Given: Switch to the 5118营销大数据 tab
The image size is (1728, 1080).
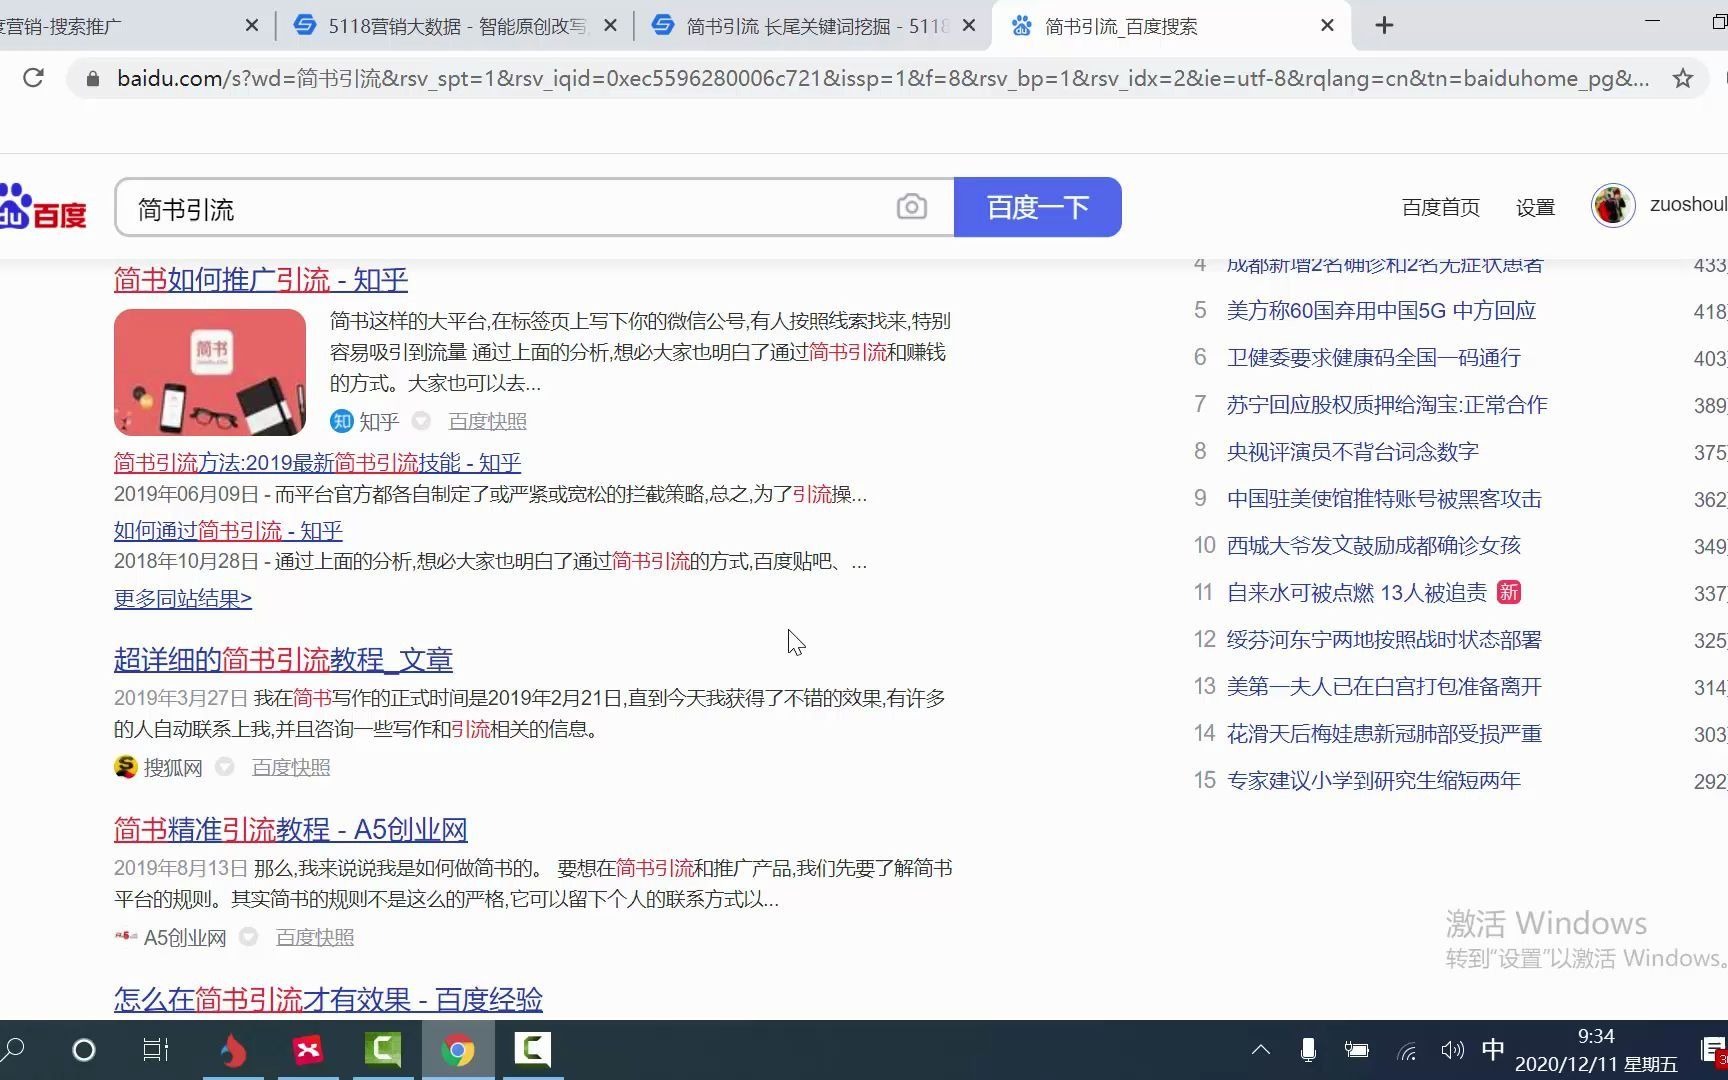Looking at the screenshot, I should [x=455, y=26].
